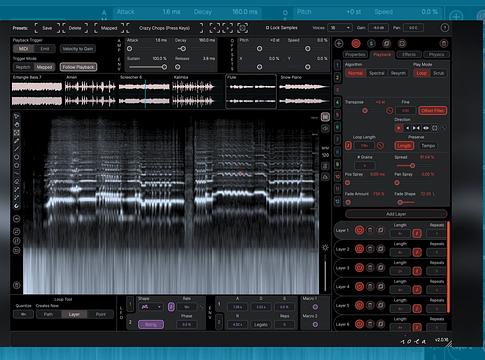Switch to the Physics tab
This screenshot has width=485, height=360.
[x=436, y=54]
